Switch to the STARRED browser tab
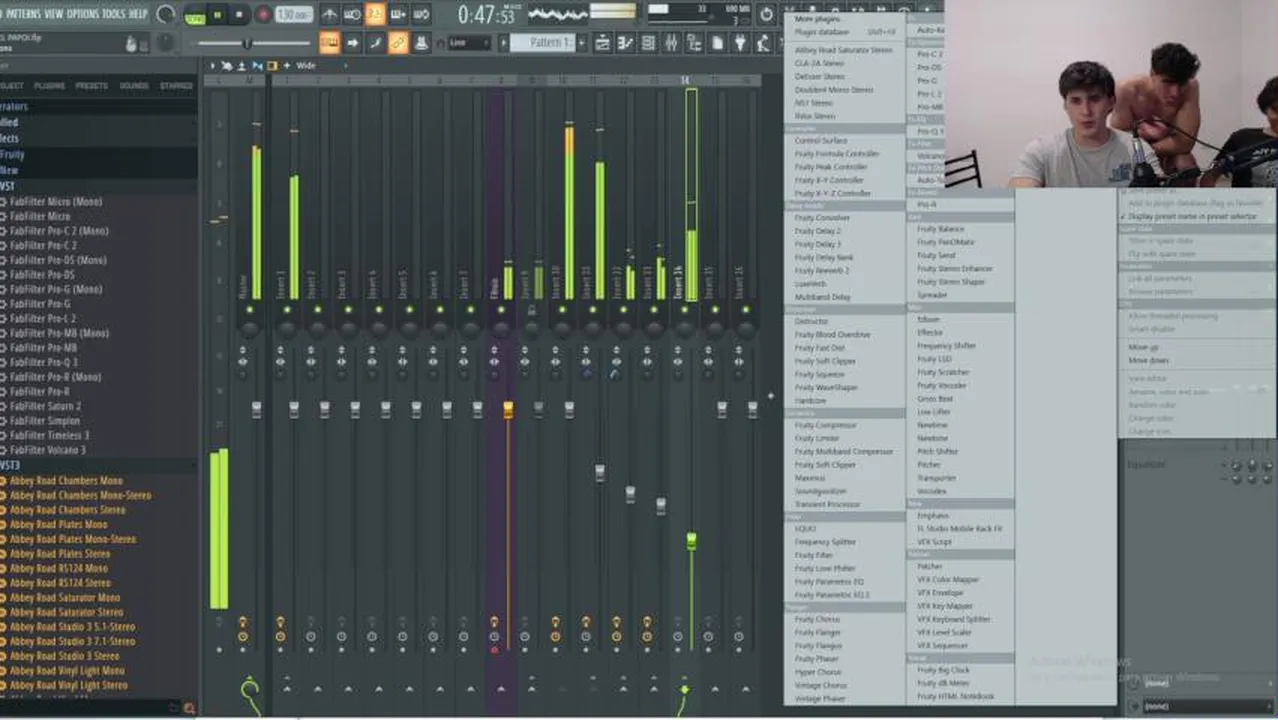Screen dimensions: 1278x720 point(176,86)
